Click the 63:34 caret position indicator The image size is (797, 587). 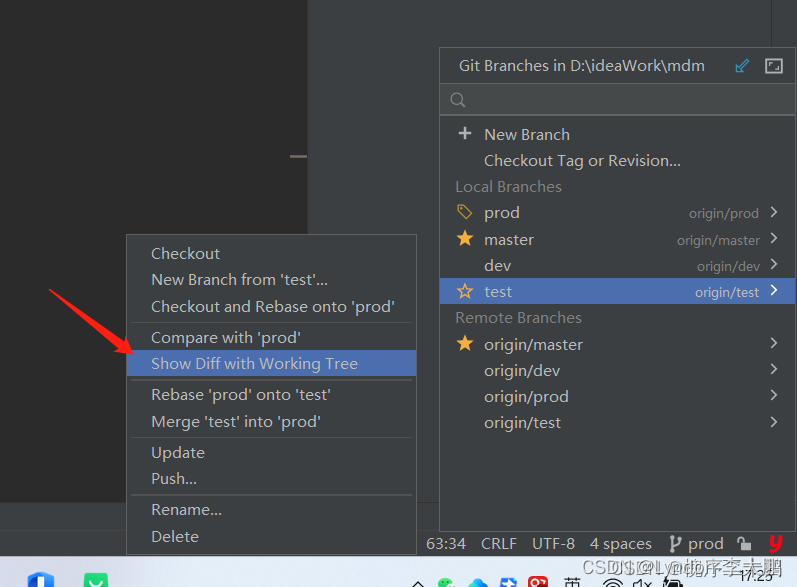point(446,544)
